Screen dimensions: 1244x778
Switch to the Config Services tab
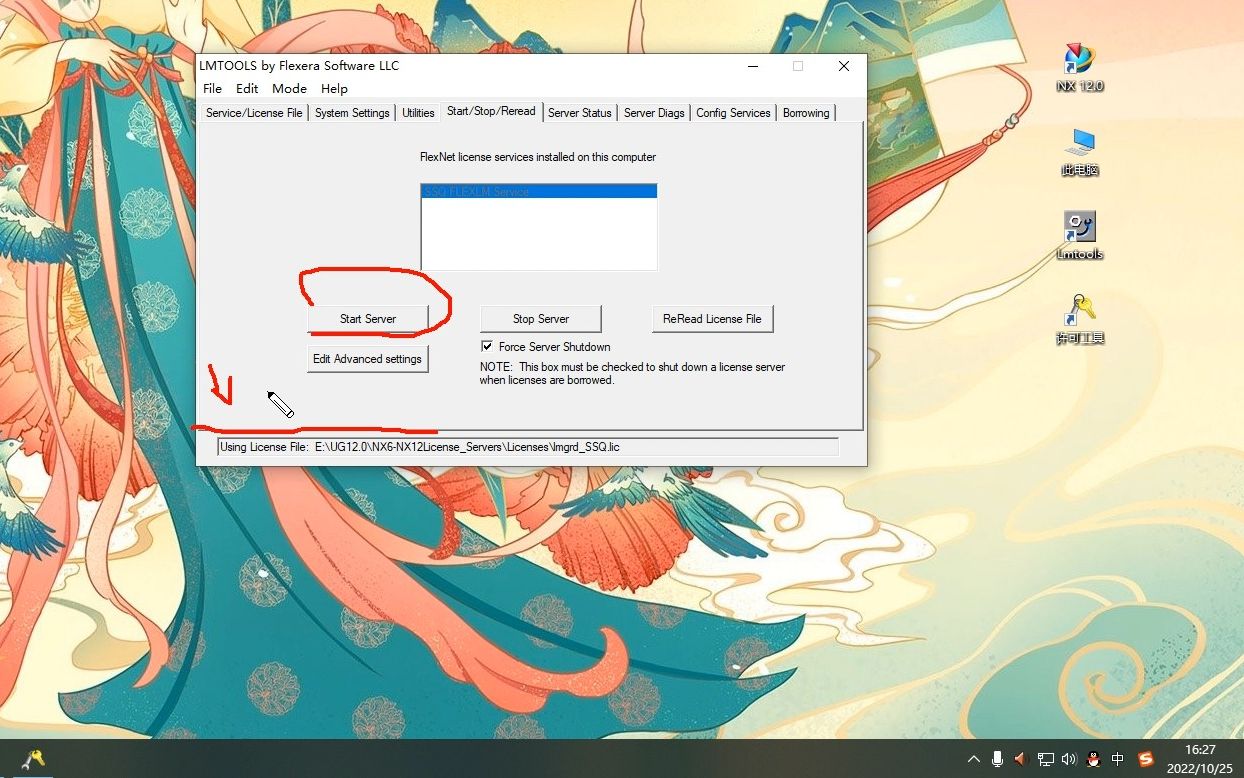[x=733, y=113]
